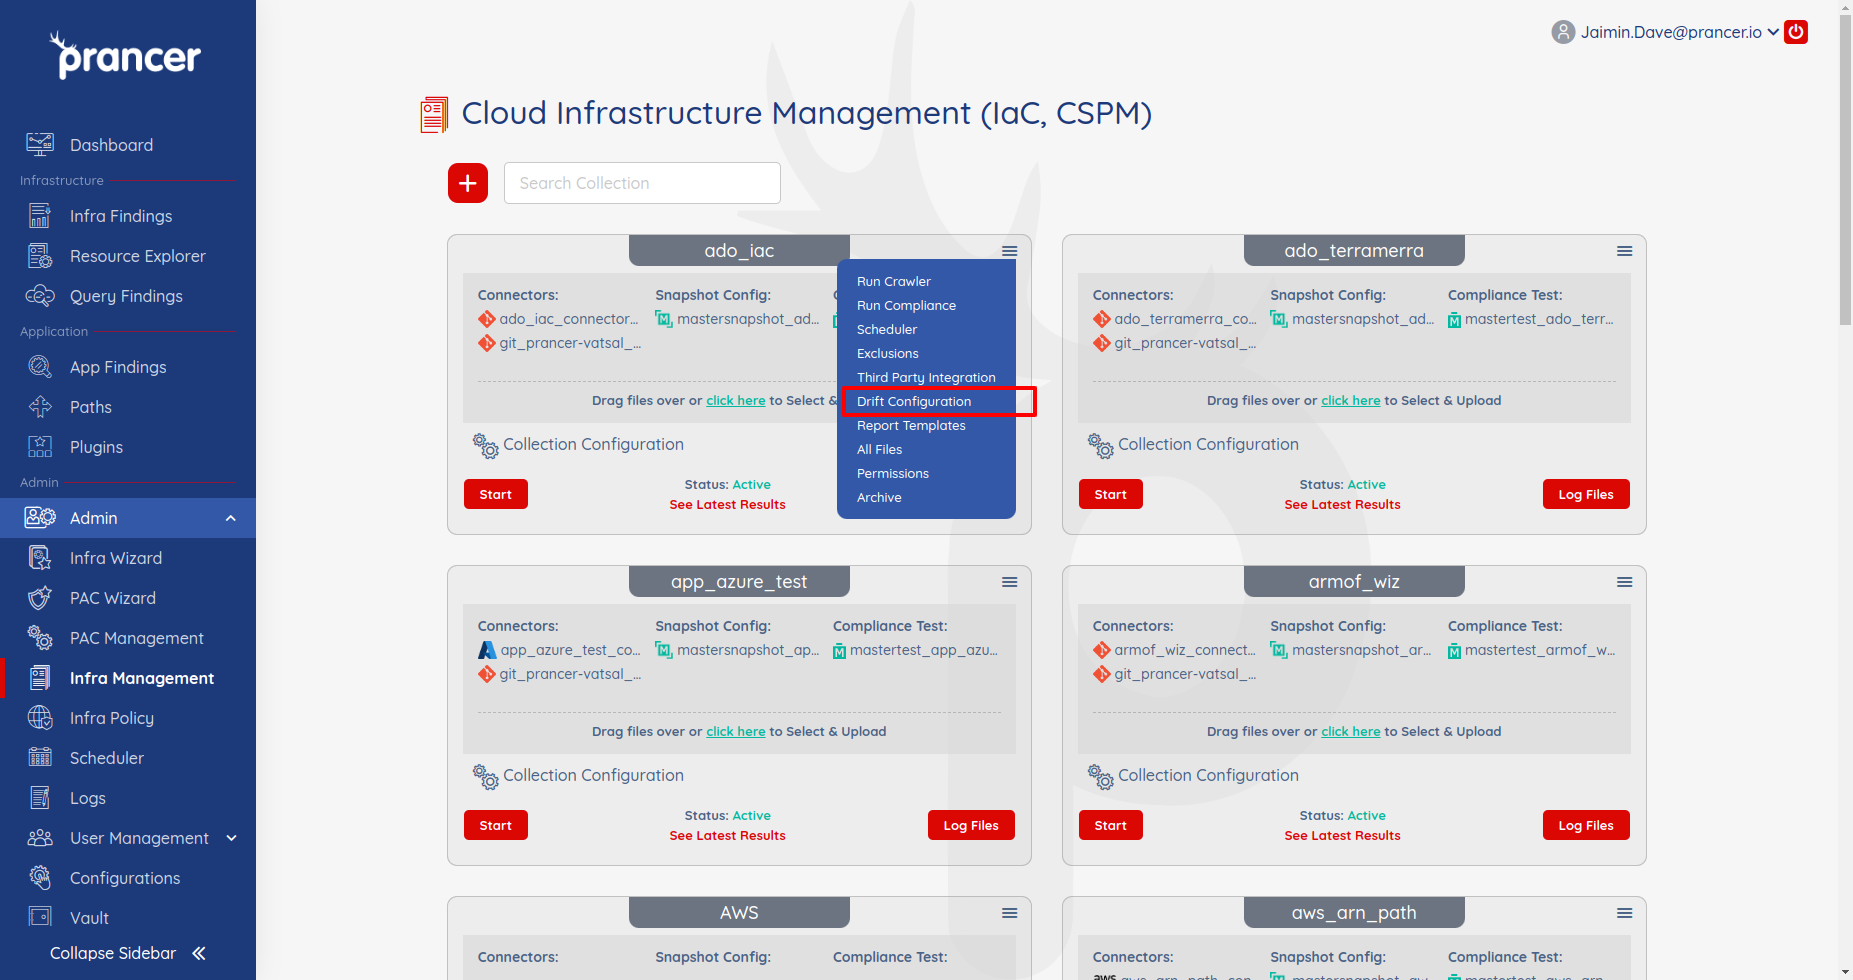Click the red plus add collection button
Screen dimensions: 1853x980
pyautogui.click(x=468, y=183)
